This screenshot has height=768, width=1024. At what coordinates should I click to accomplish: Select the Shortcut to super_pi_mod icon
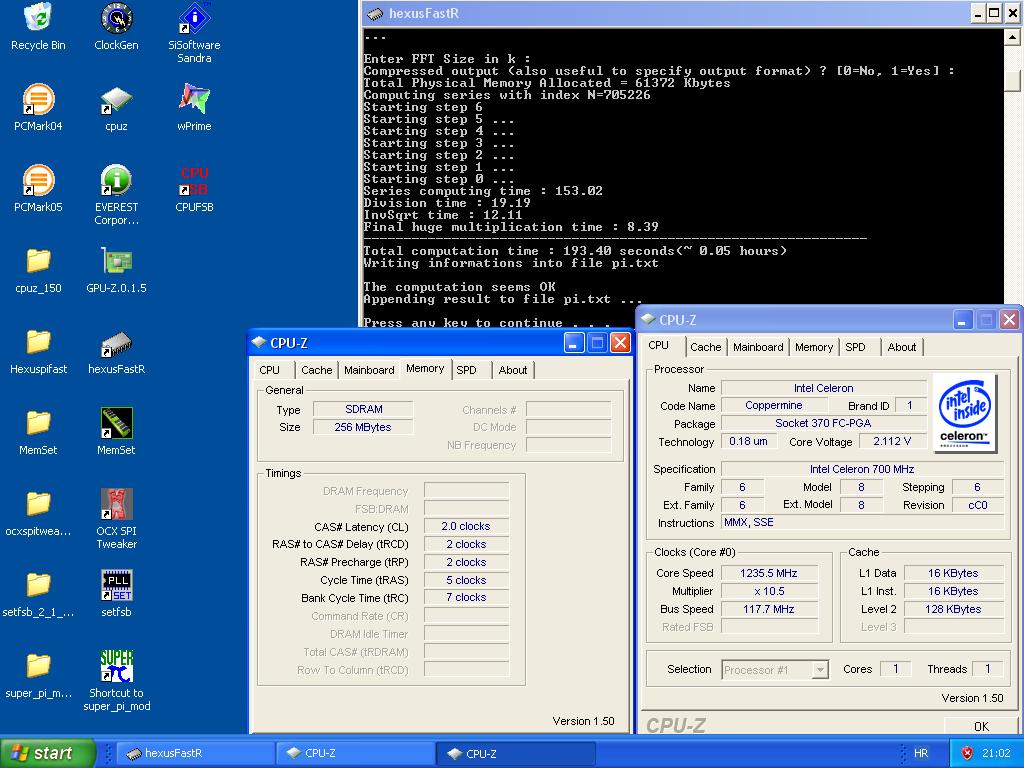(x=116, y=666)
